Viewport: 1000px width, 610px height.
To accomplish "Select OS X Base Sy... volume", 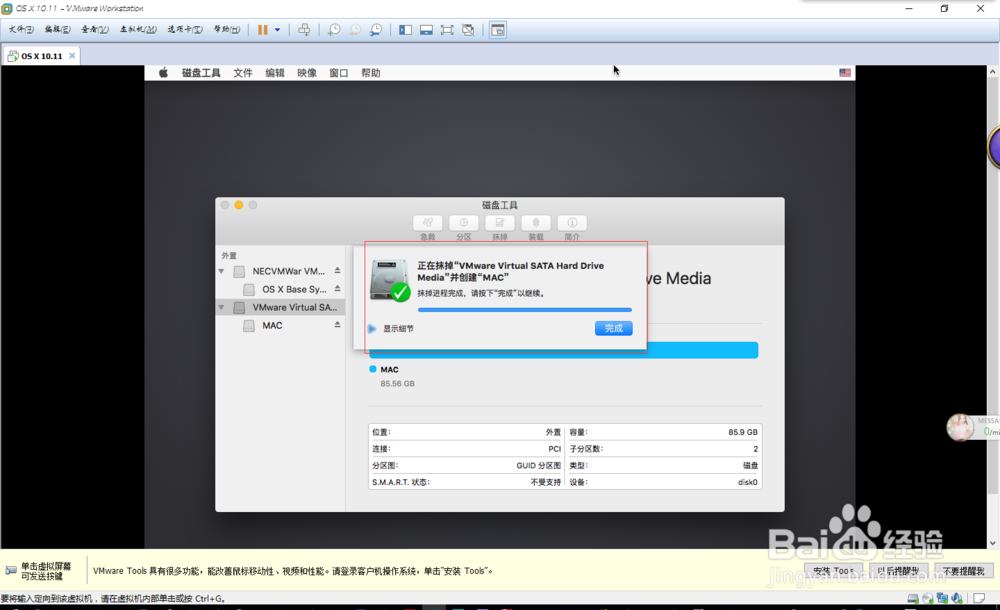I will (x=281, y=289).
